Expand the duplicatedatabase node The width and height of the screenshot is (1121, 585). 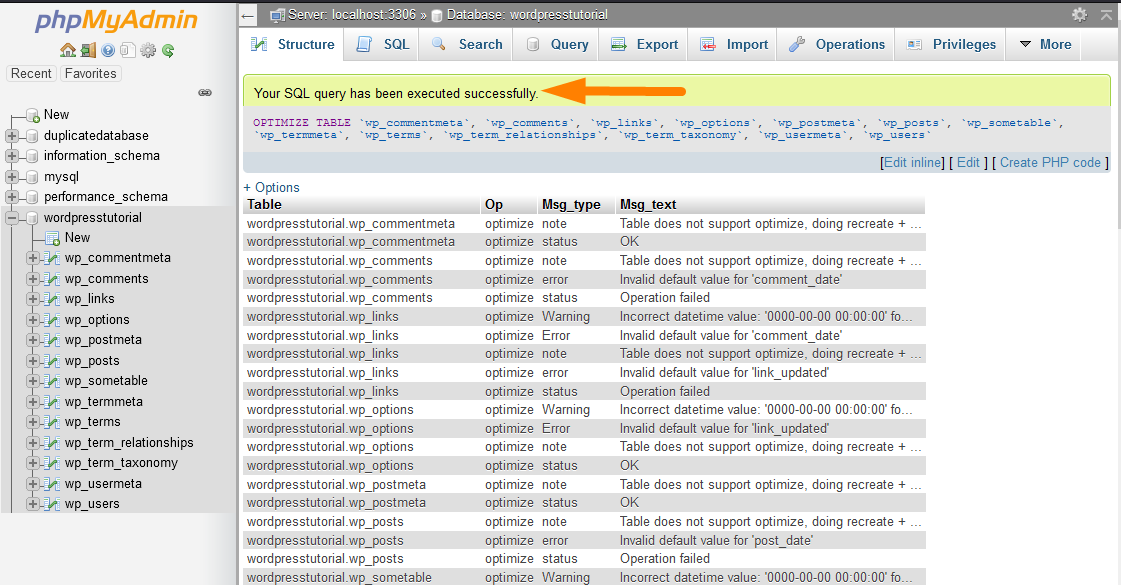(x=11, y=136)
